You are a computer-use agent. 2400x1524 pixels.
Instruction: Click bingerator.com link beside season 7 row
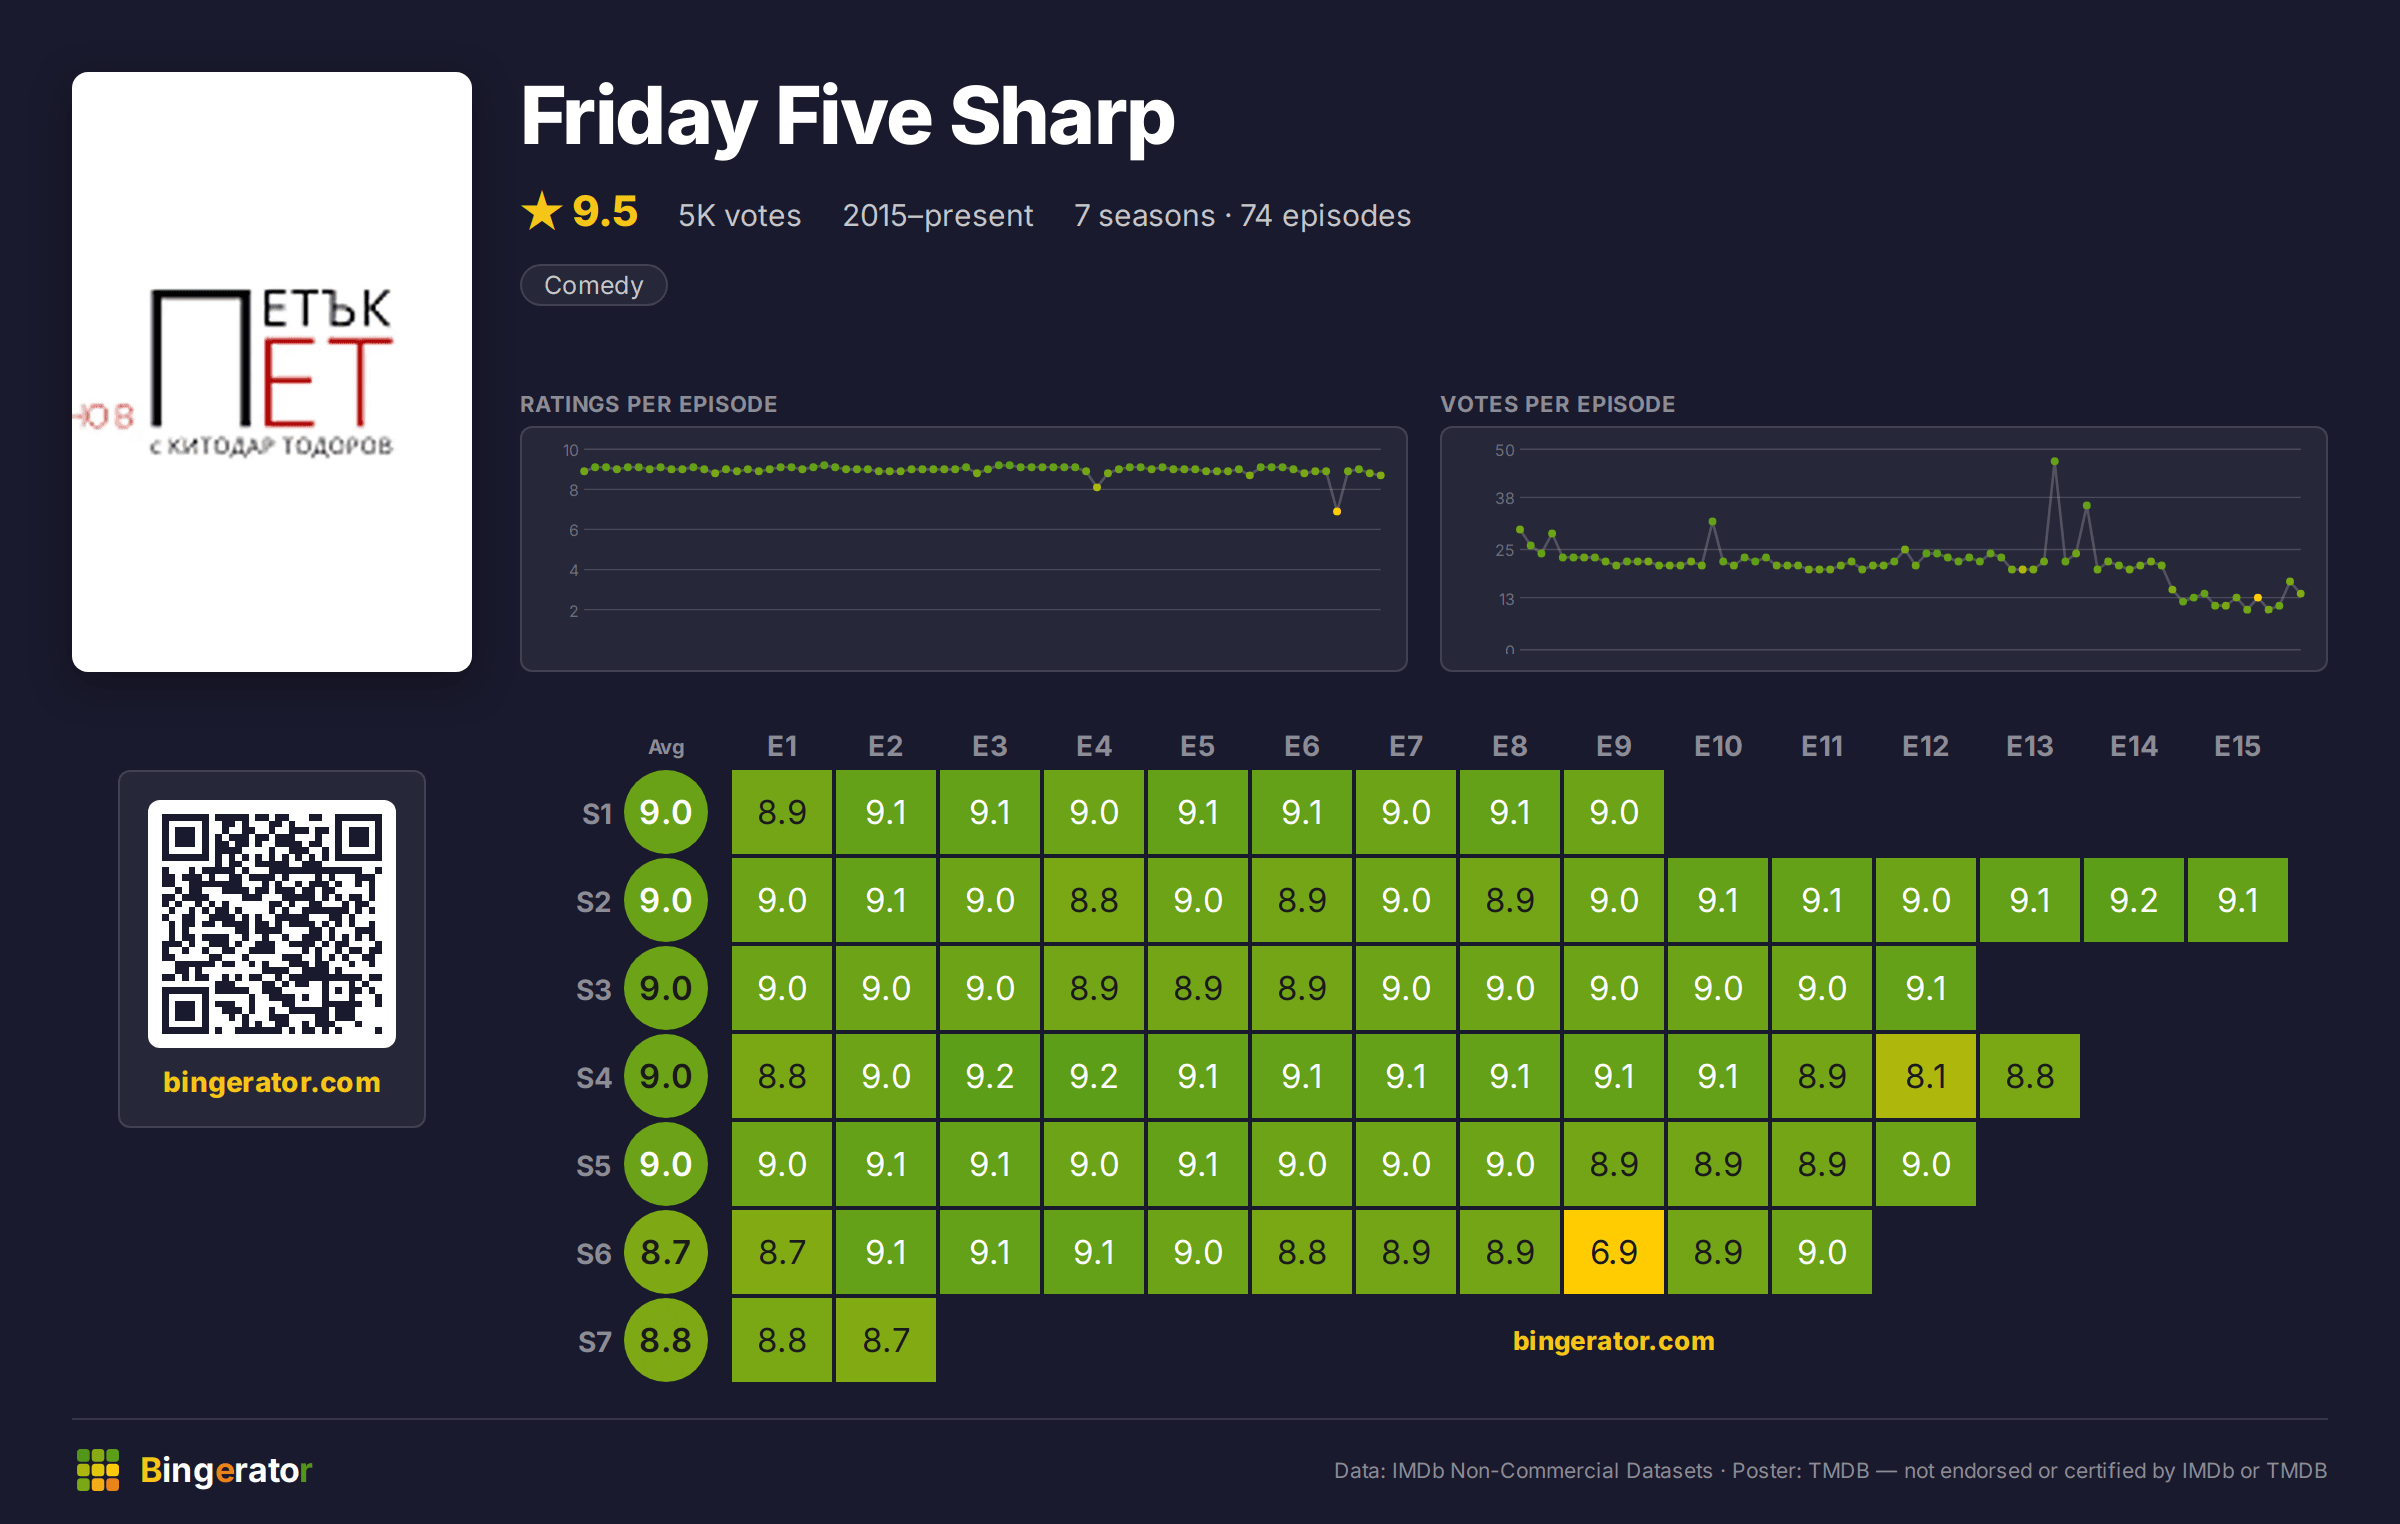click(1613, 1341)
